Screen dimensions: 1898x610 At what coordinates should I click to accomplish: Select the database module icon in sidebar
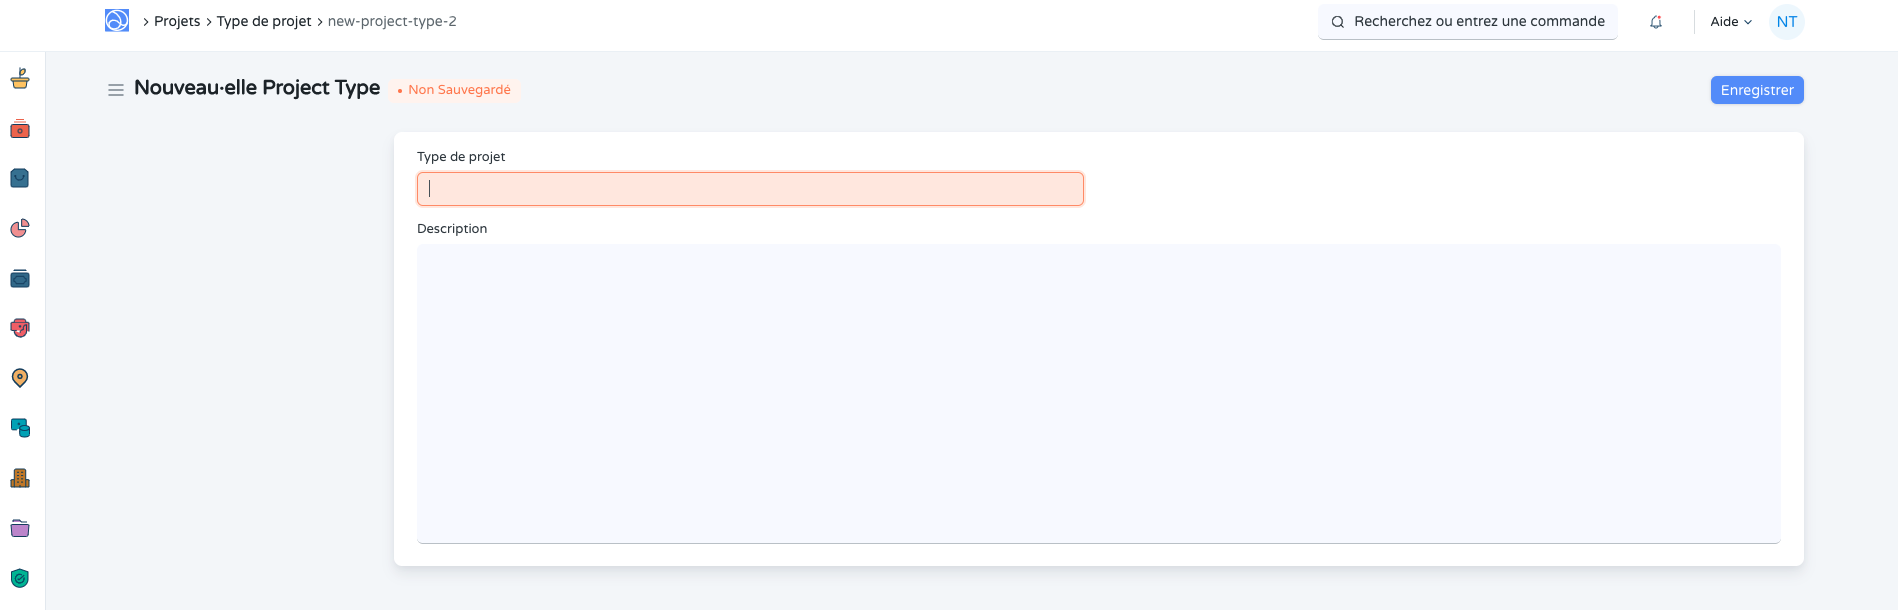pos(20,428)
